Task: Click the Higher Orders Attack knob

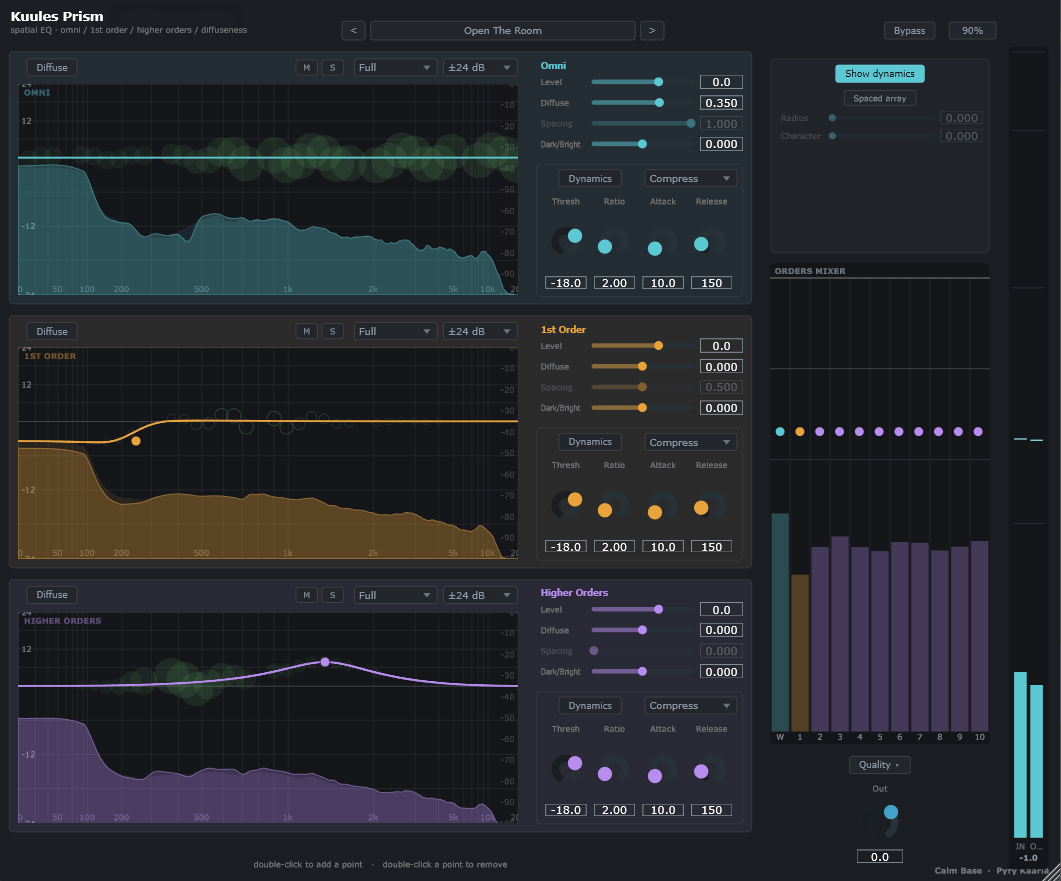Action: click(662, 769)
